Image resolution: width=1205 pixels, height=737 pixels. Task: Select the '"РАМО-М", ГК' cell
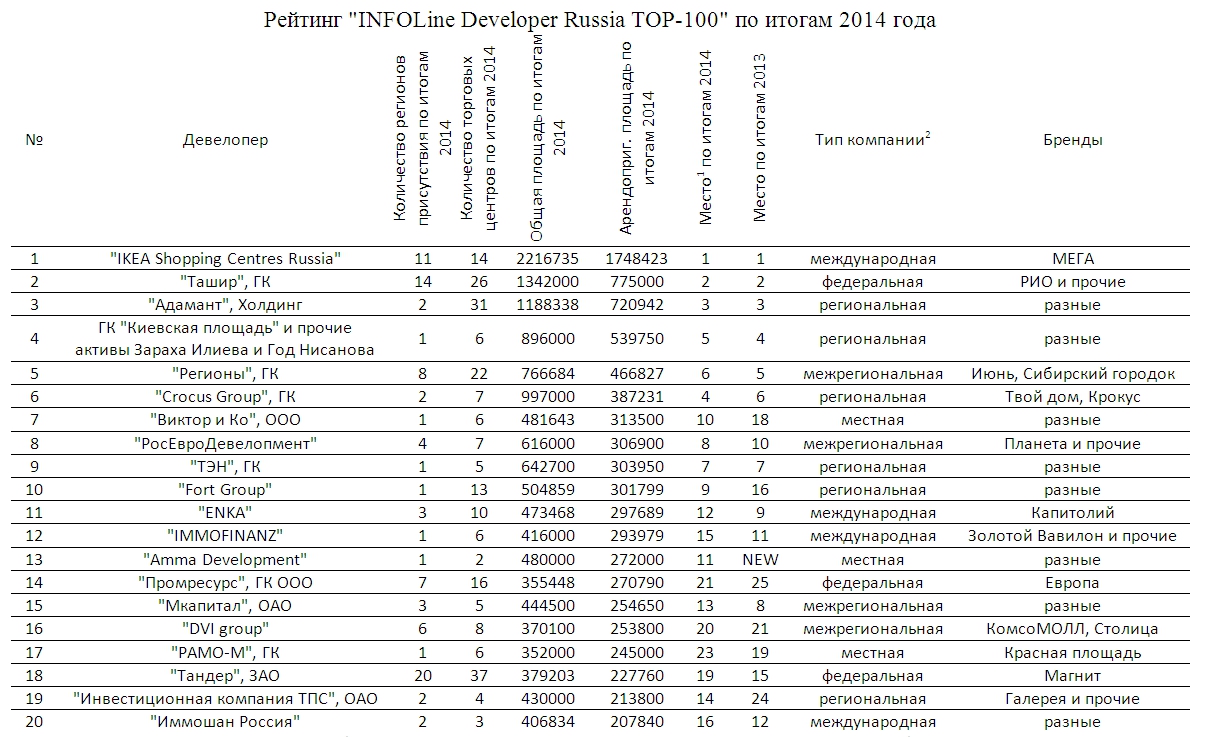click(225, 652)
